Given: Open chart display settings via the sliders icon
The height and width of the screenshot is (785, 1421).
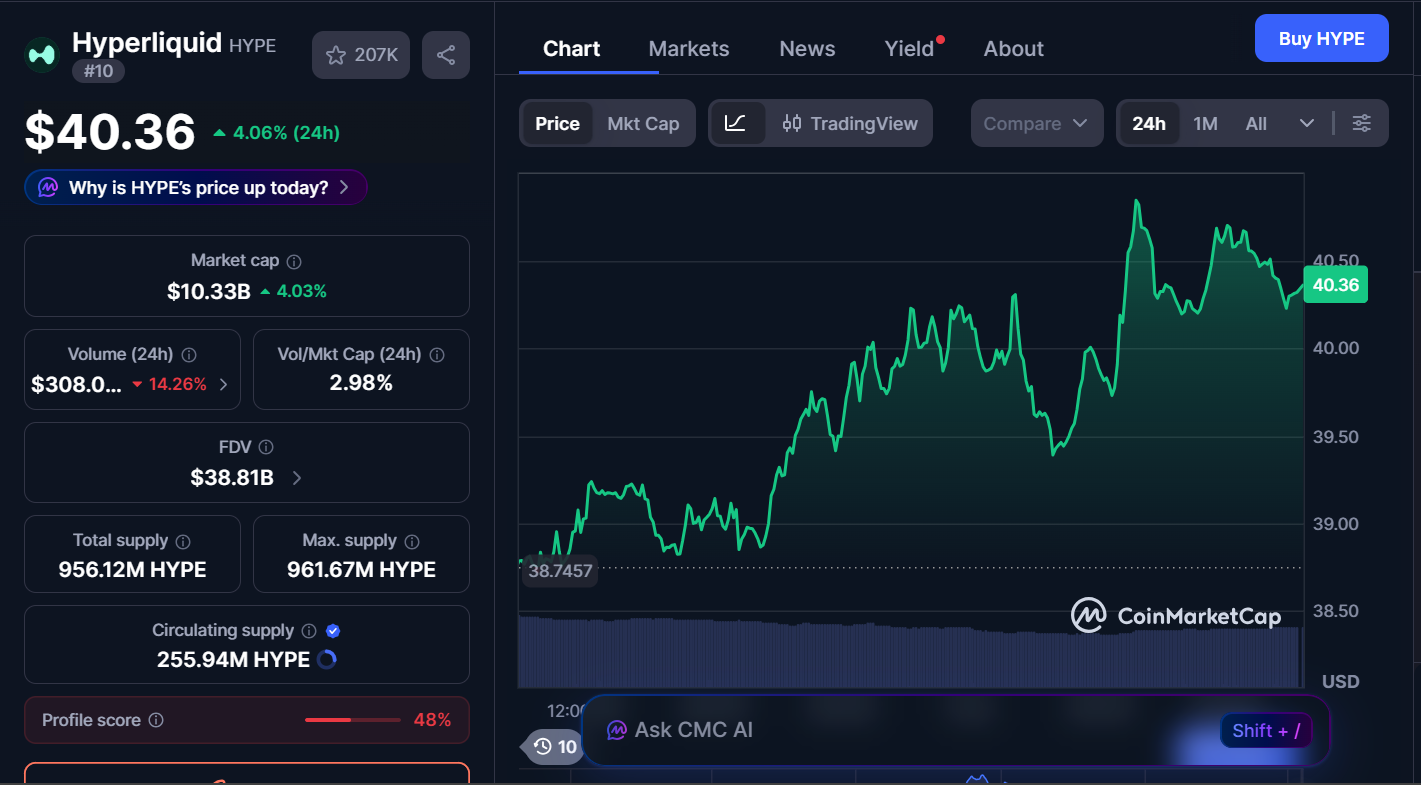Looking at the screenshot, I should [1362, 123].
